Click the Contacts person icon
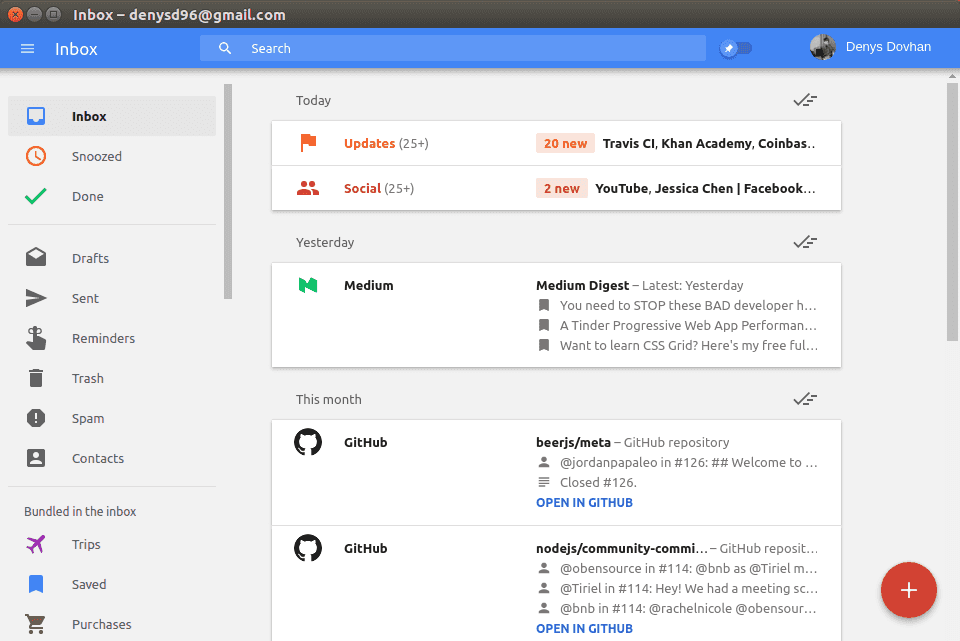The image size is (960, 641). click(36, 458)
